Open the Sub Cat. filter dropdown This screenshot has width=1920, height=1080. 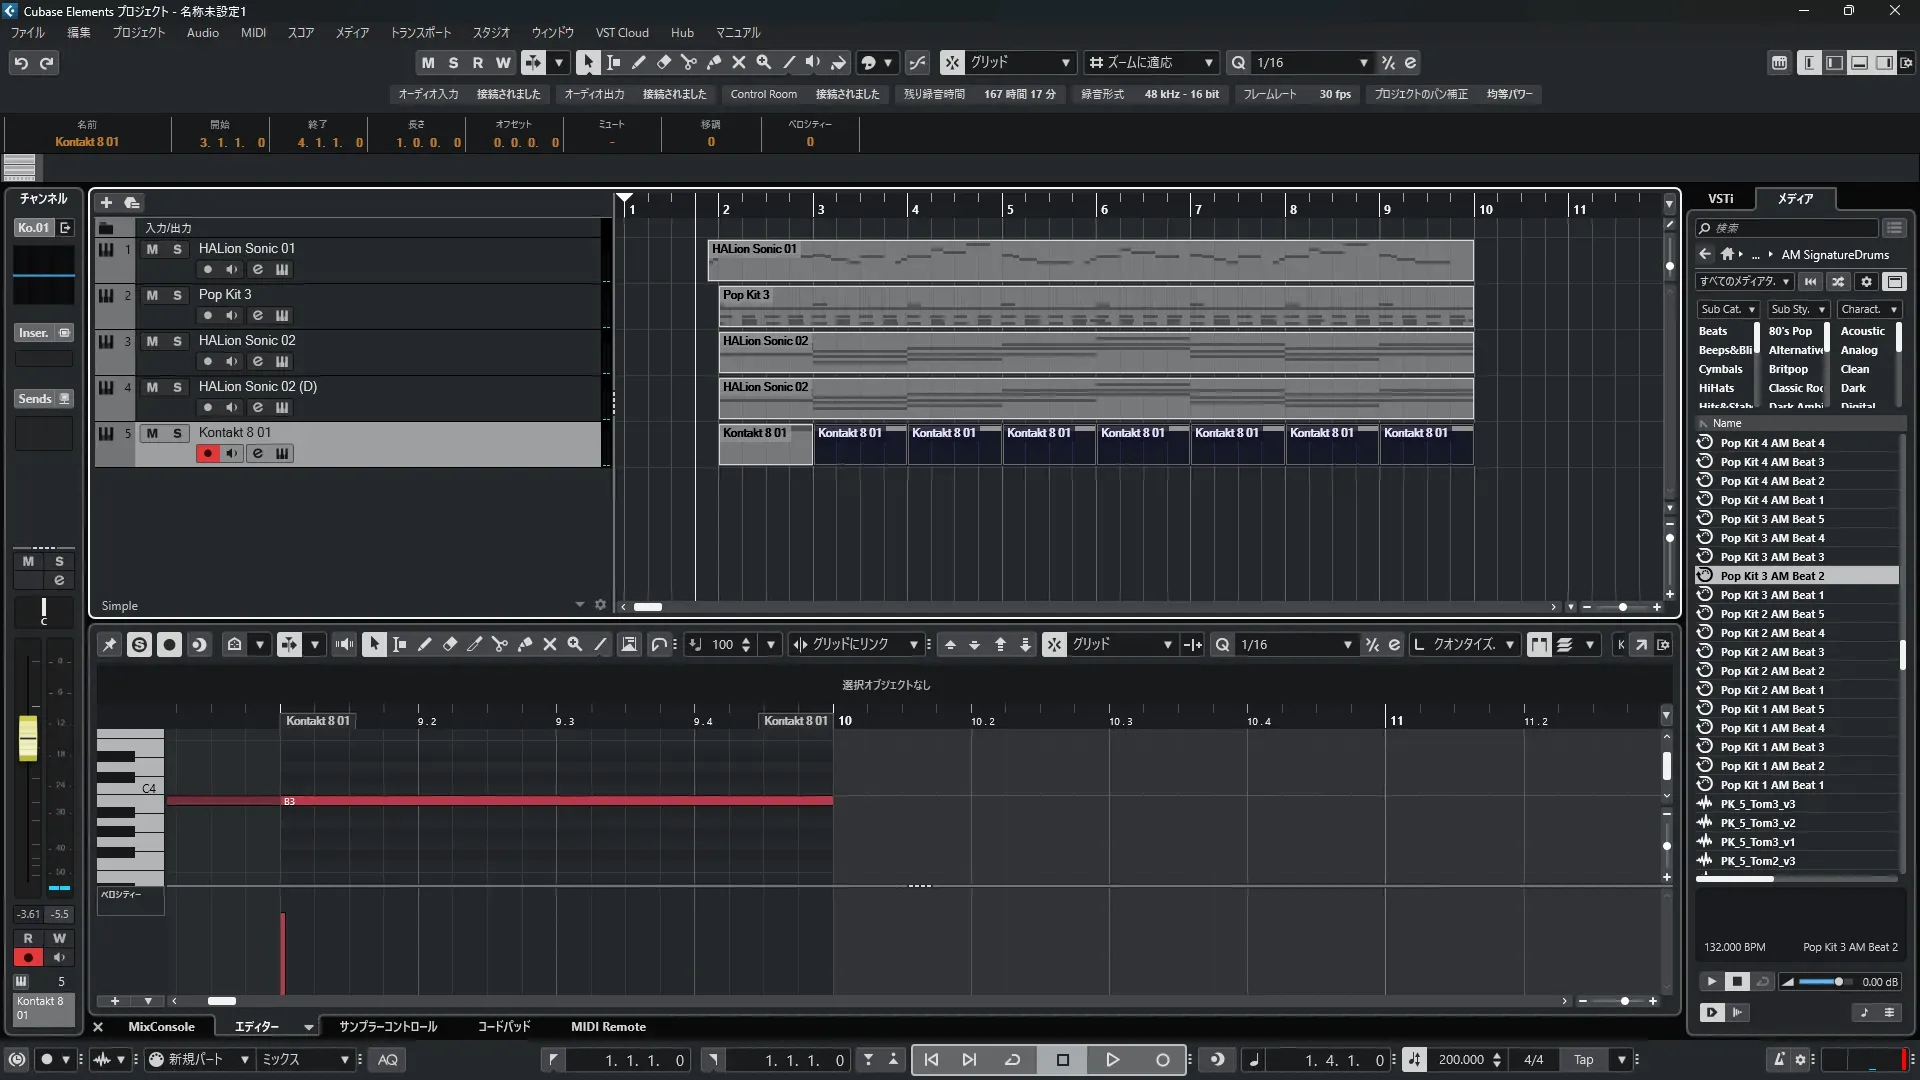(1727, 309)
